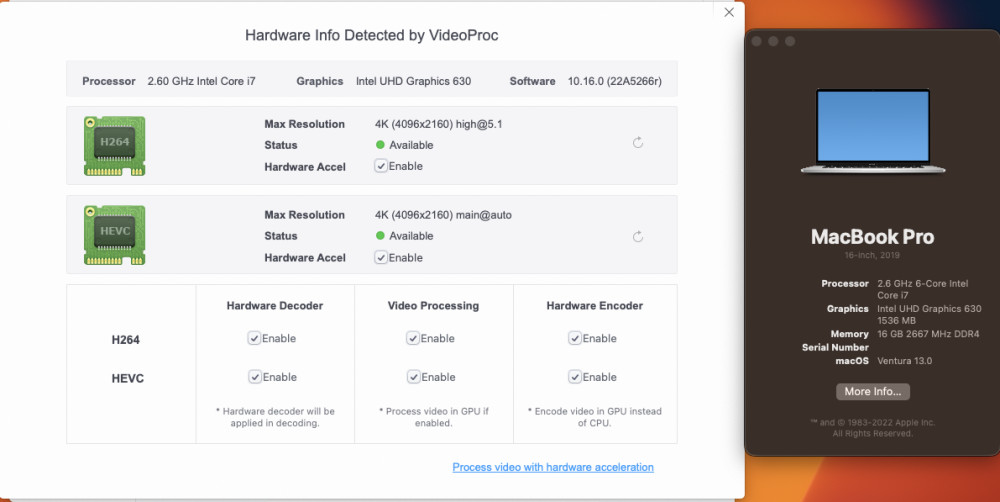Toggle H264 Hardware Decoder Enable checkbox

[x=254, y=338]
